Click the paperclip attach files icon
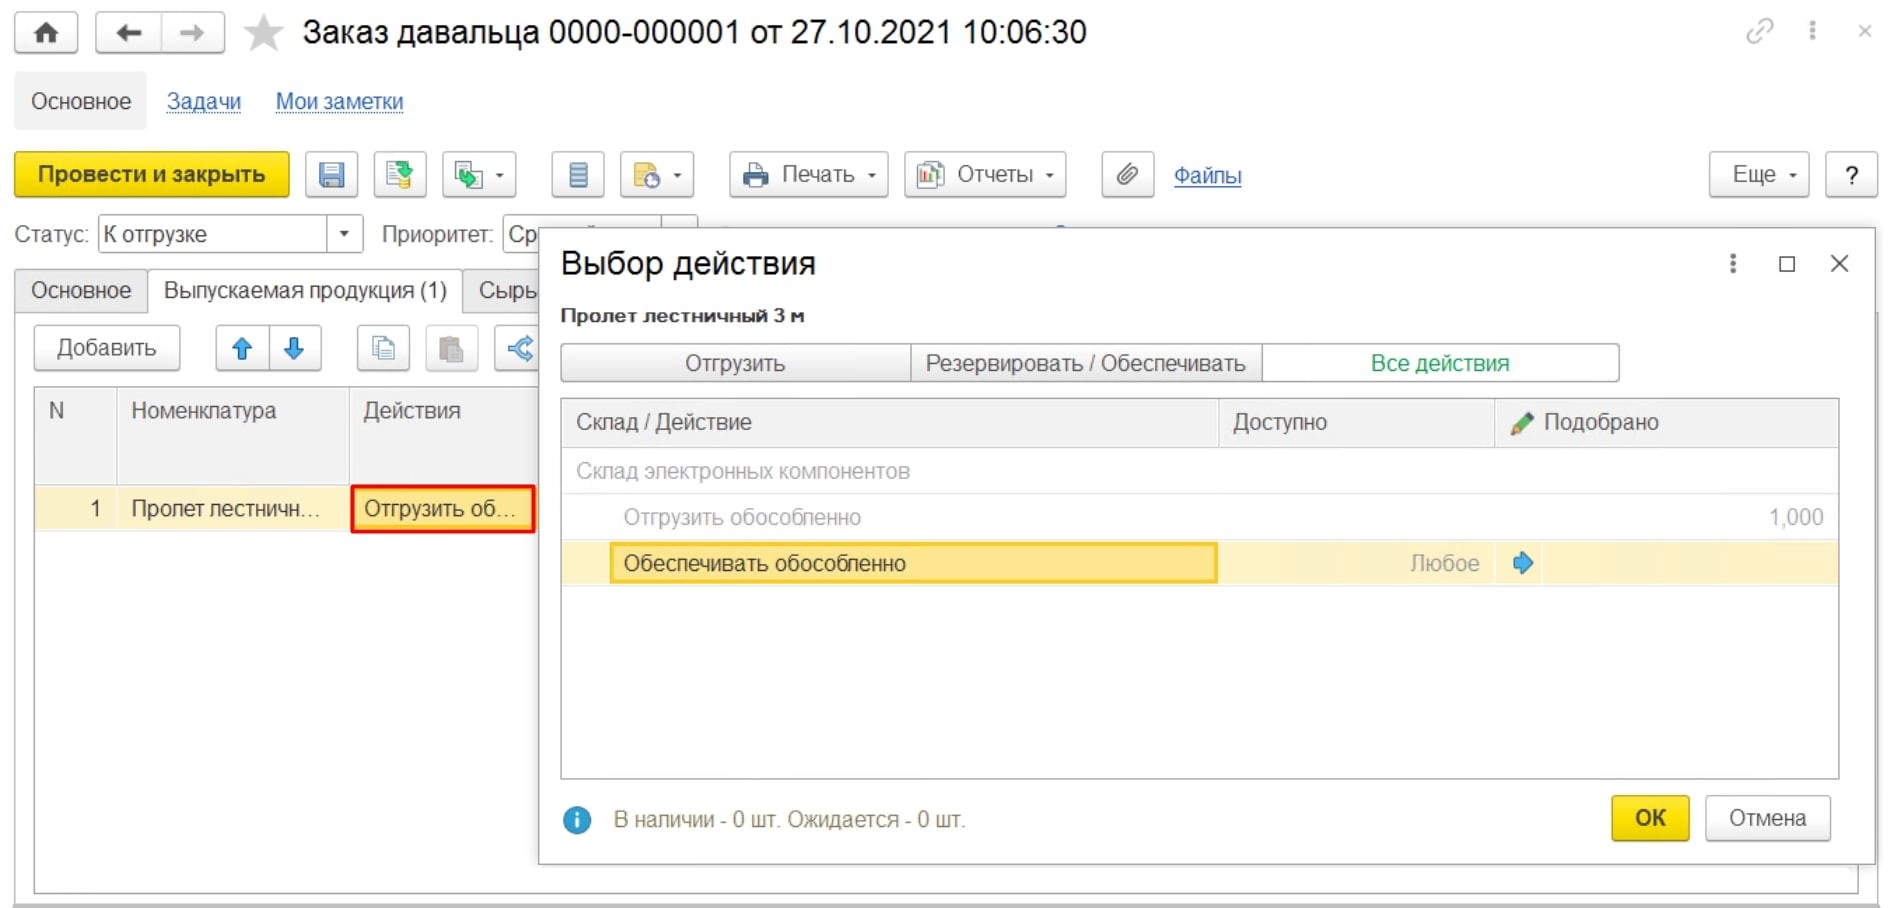This screenshot has width=1888, height=908. pos(1127,175)
